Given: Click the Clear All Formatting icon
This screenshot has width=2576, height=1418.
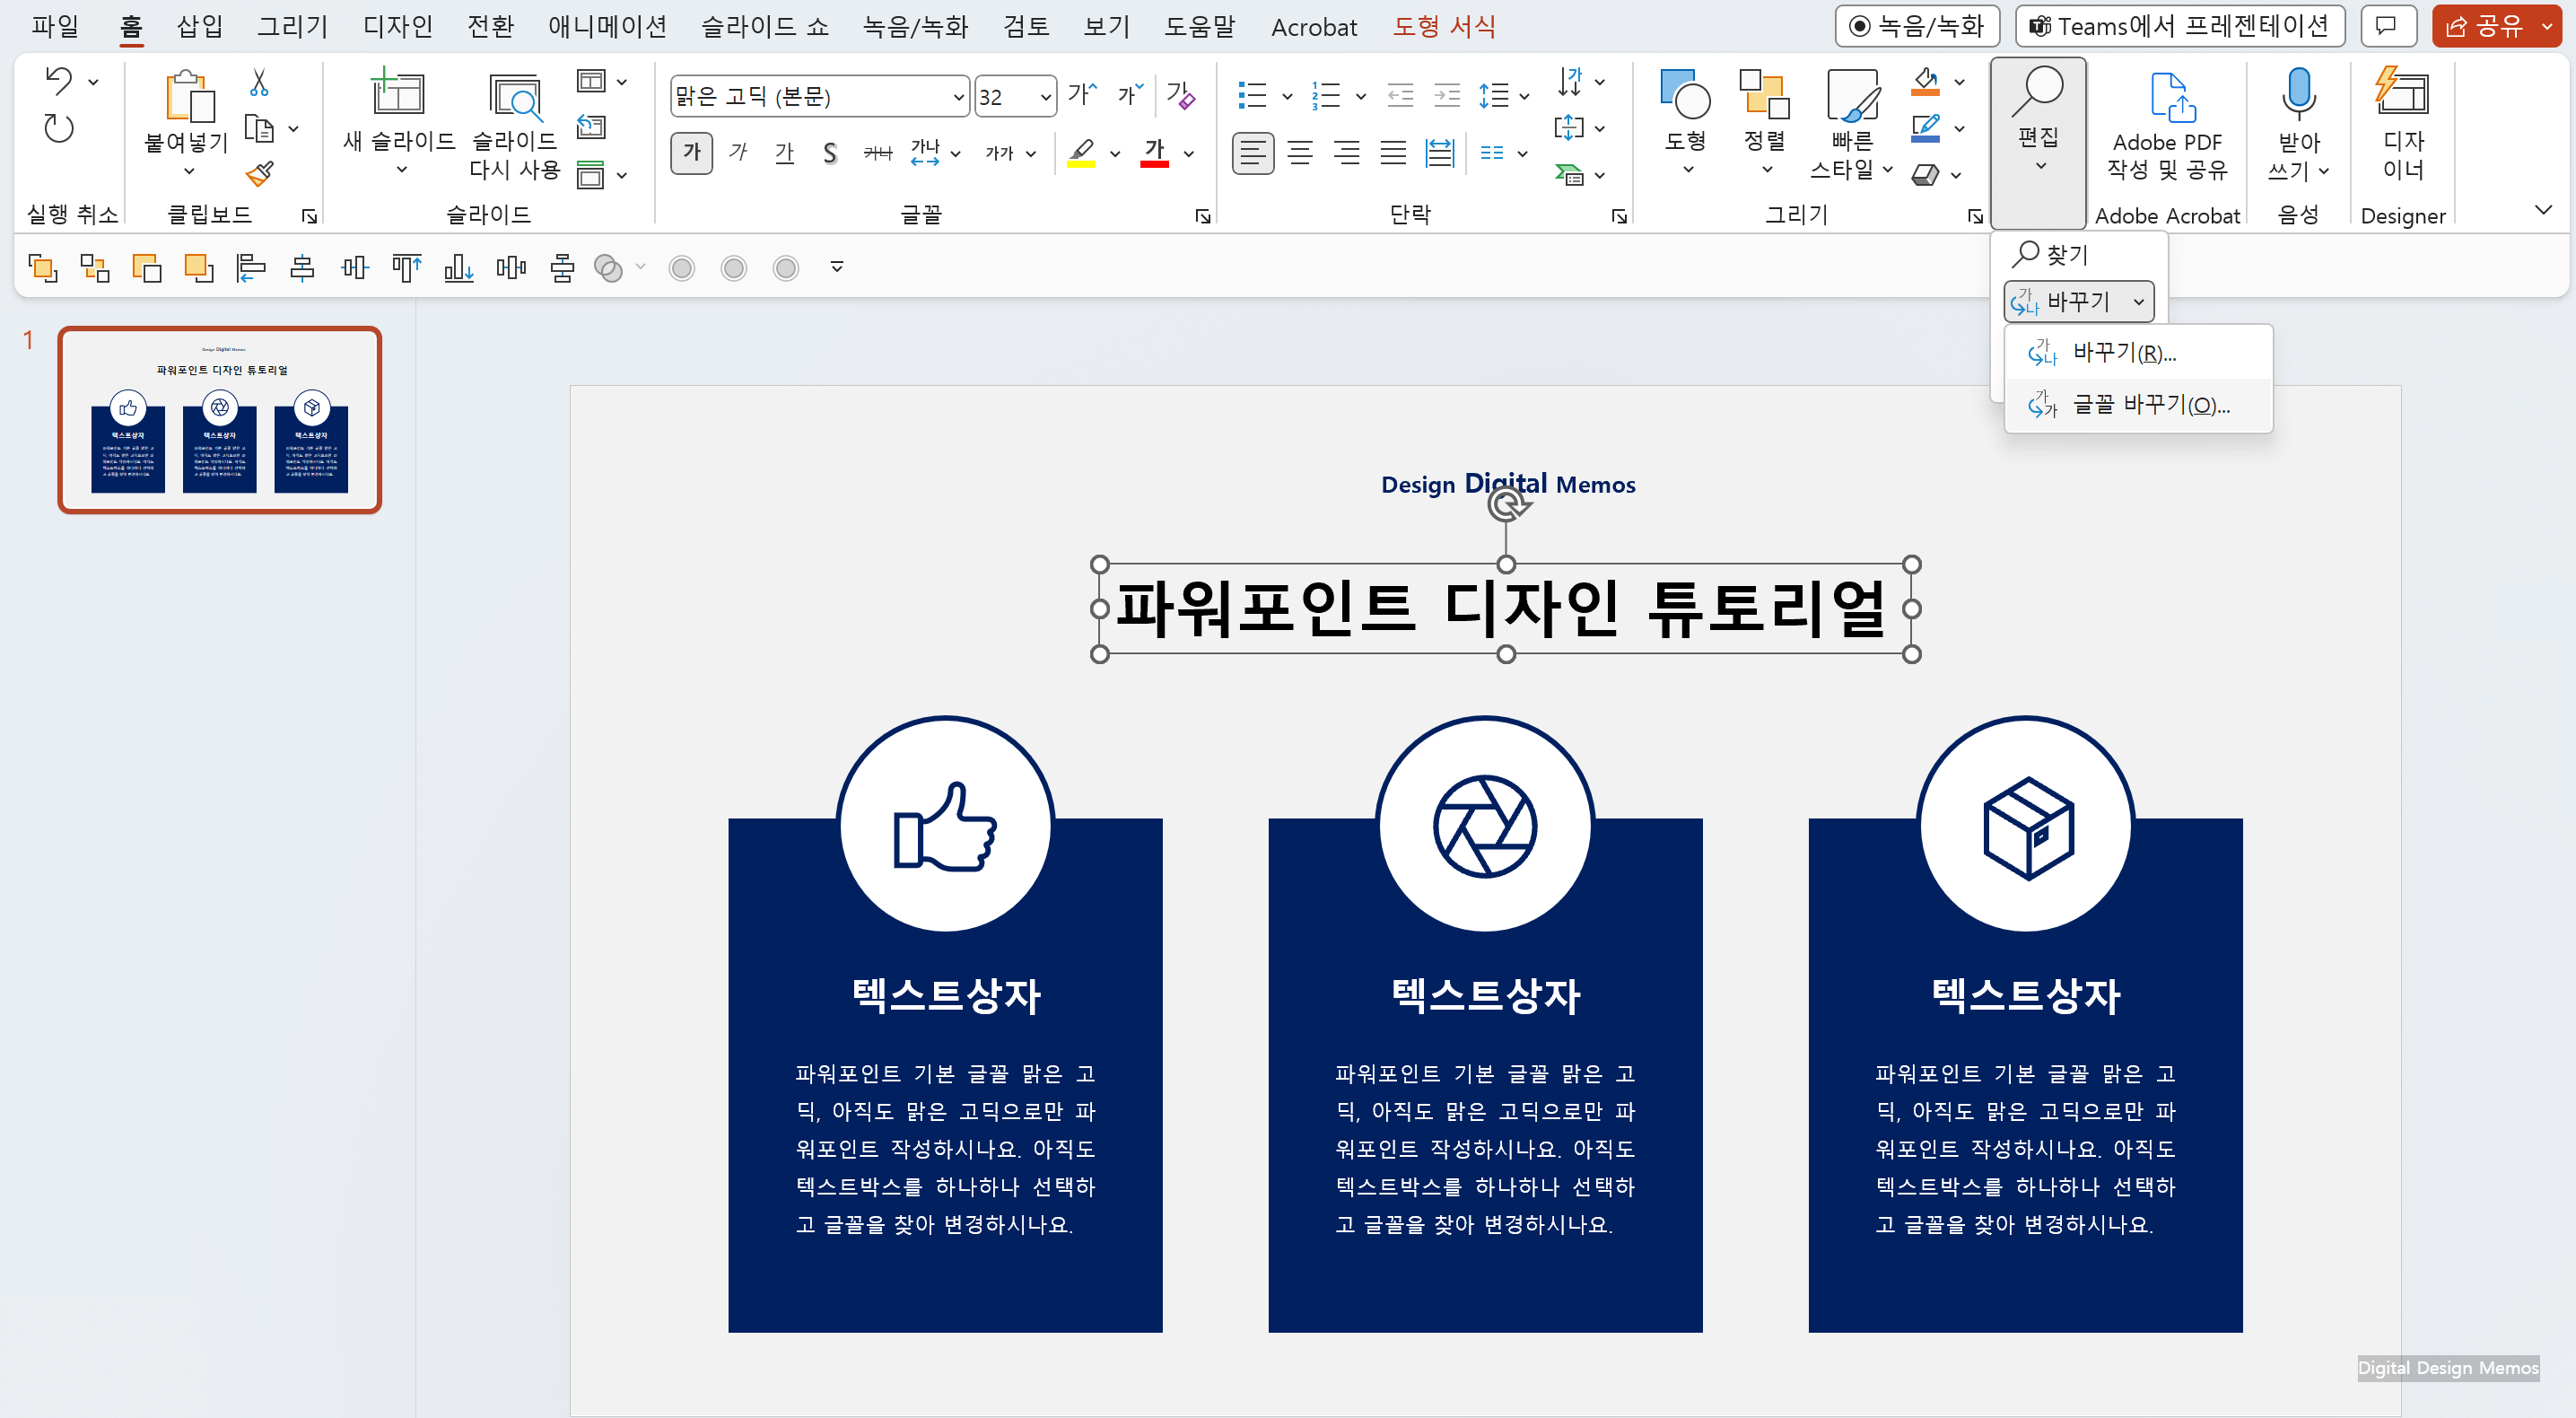Looking at the screenshot, I should click(x=1180, y=96).
